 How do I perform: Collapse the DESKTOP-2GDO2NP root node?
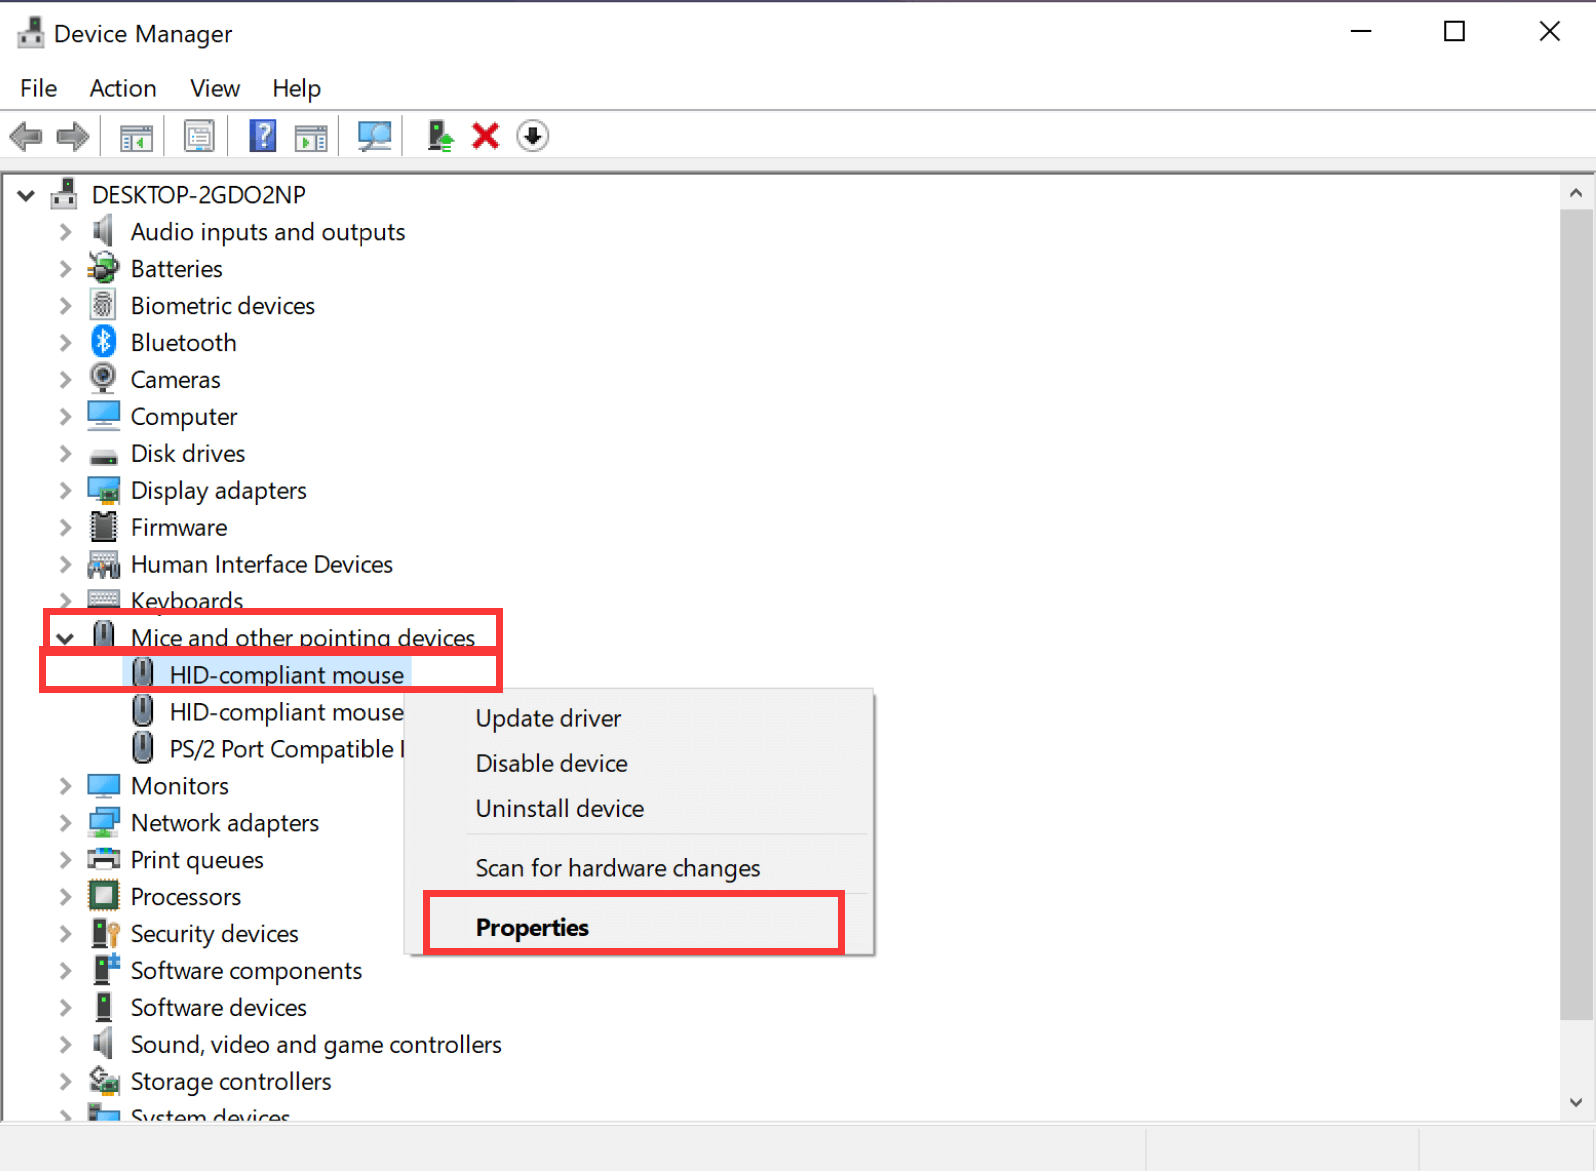[x=27, y=195]
